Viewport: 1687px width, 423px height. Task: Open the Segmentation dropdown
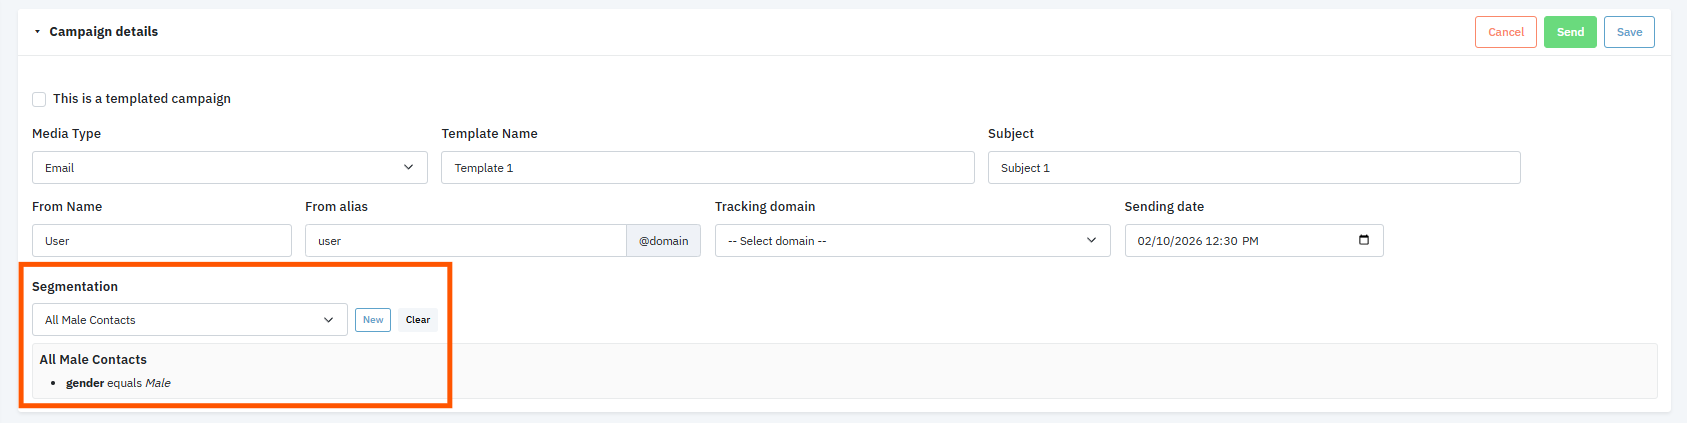point(189,320)
